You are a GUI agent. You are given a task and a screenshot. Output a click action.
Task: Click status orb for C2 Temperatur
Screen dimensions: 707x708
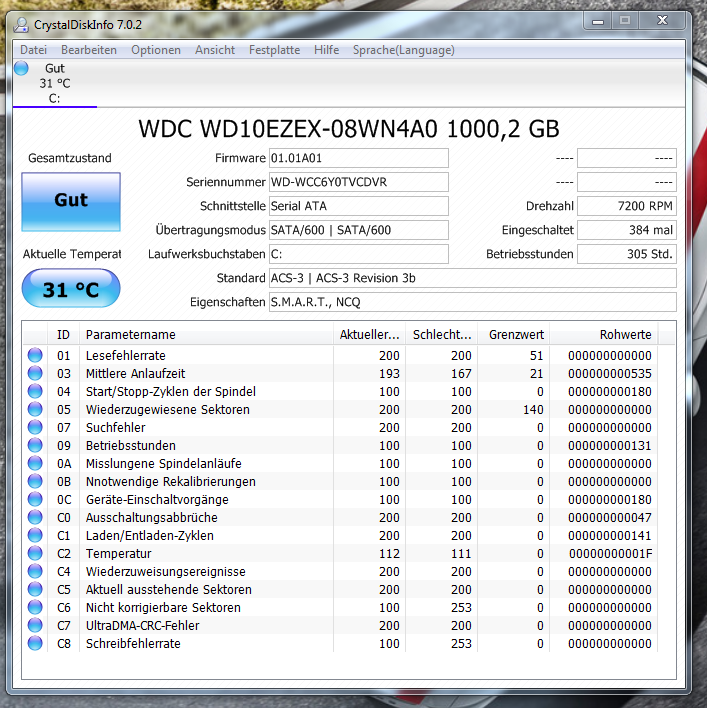pos(35,553)
